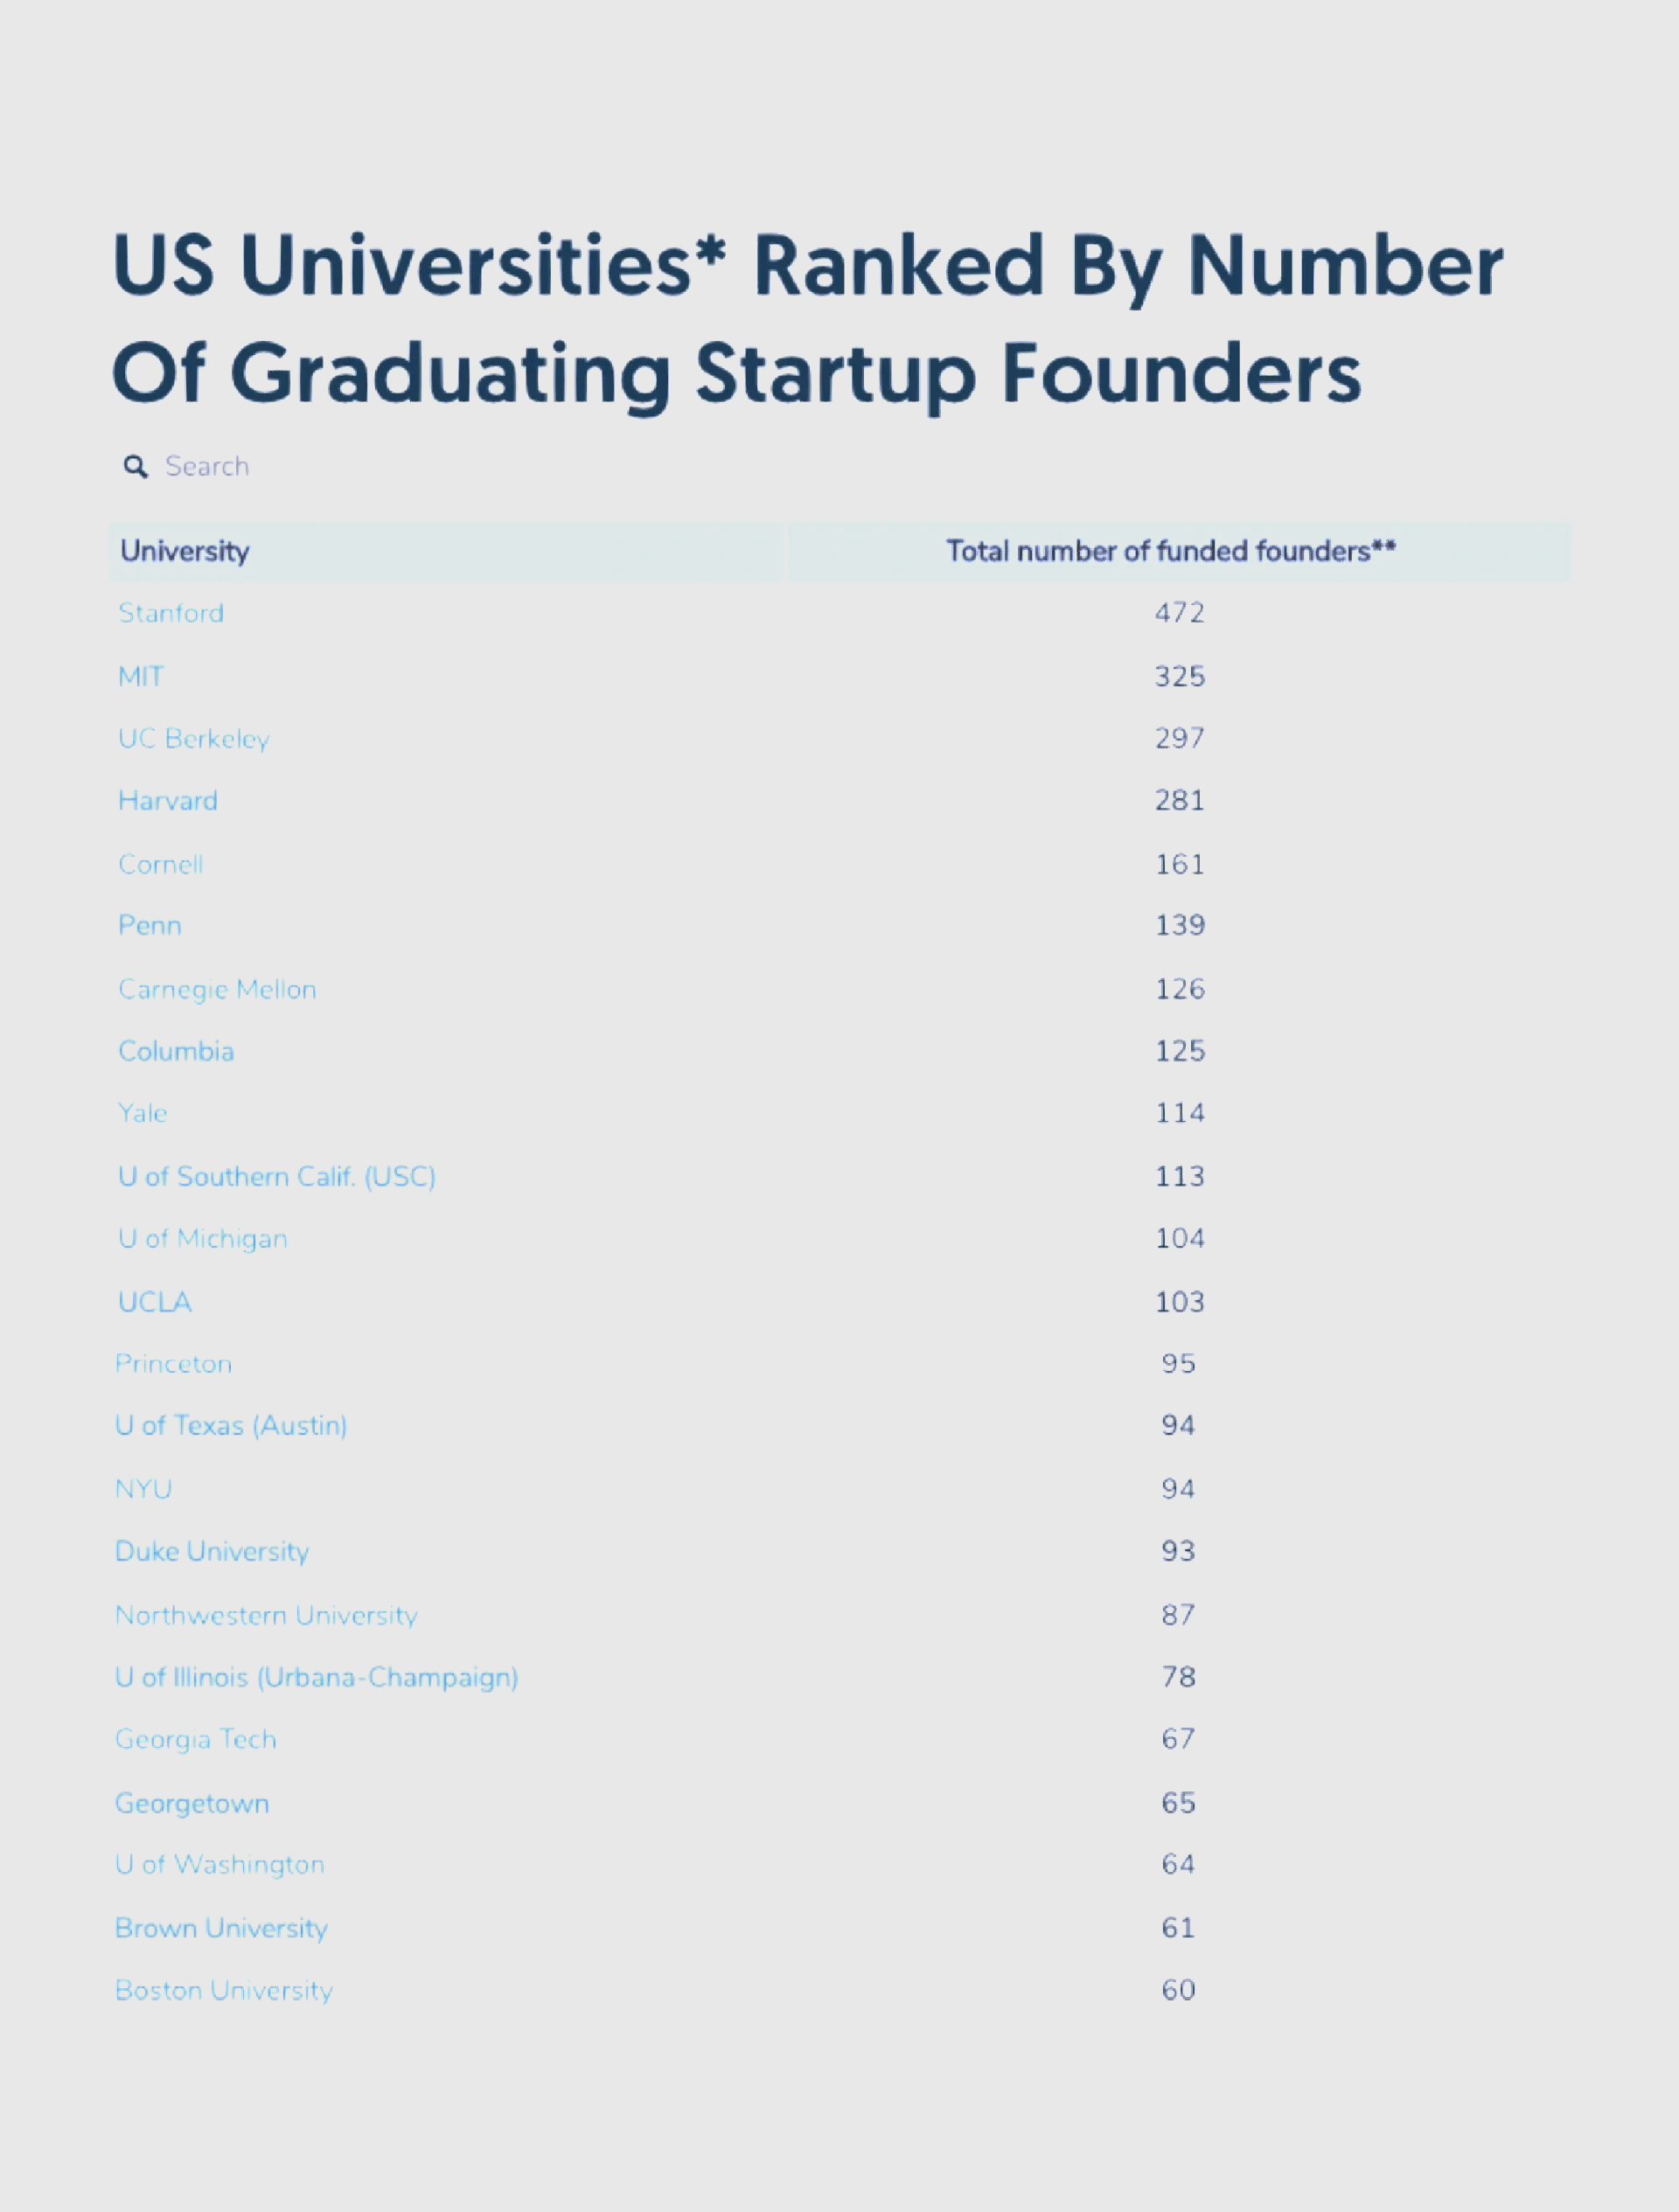Screen dimensions: 1679x2212
Task: Open the Columbia link
Action: coord(176,1051)
